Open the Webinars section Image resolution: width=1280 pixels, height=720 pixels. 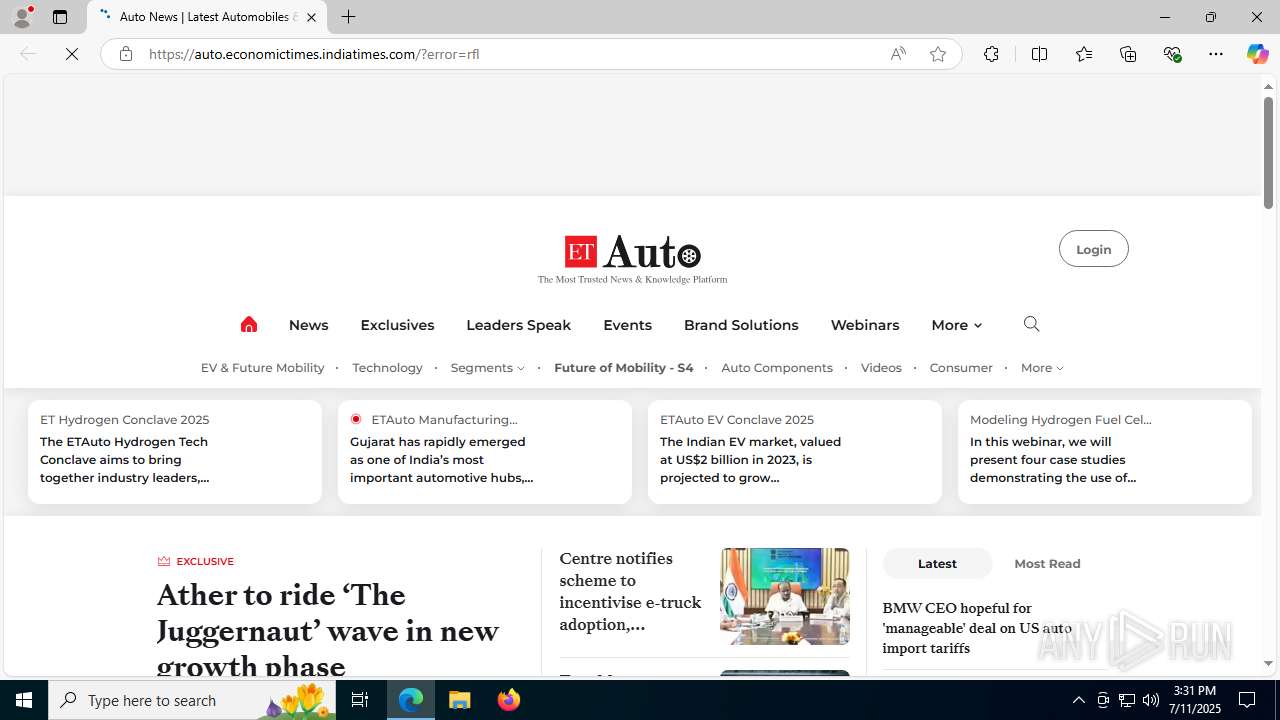click(864, 325)
